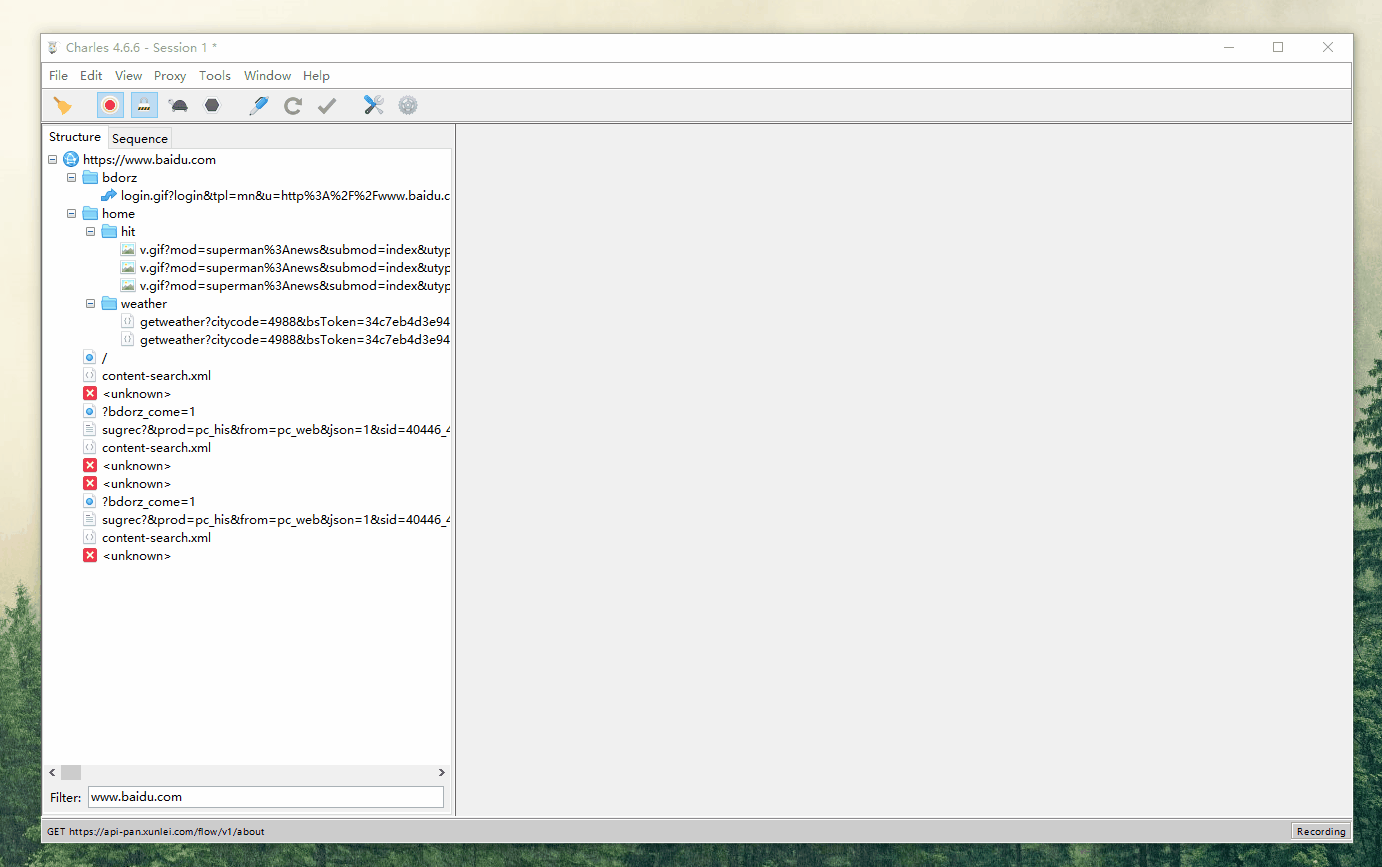Click the home folder icon

(x=90, y=214)
